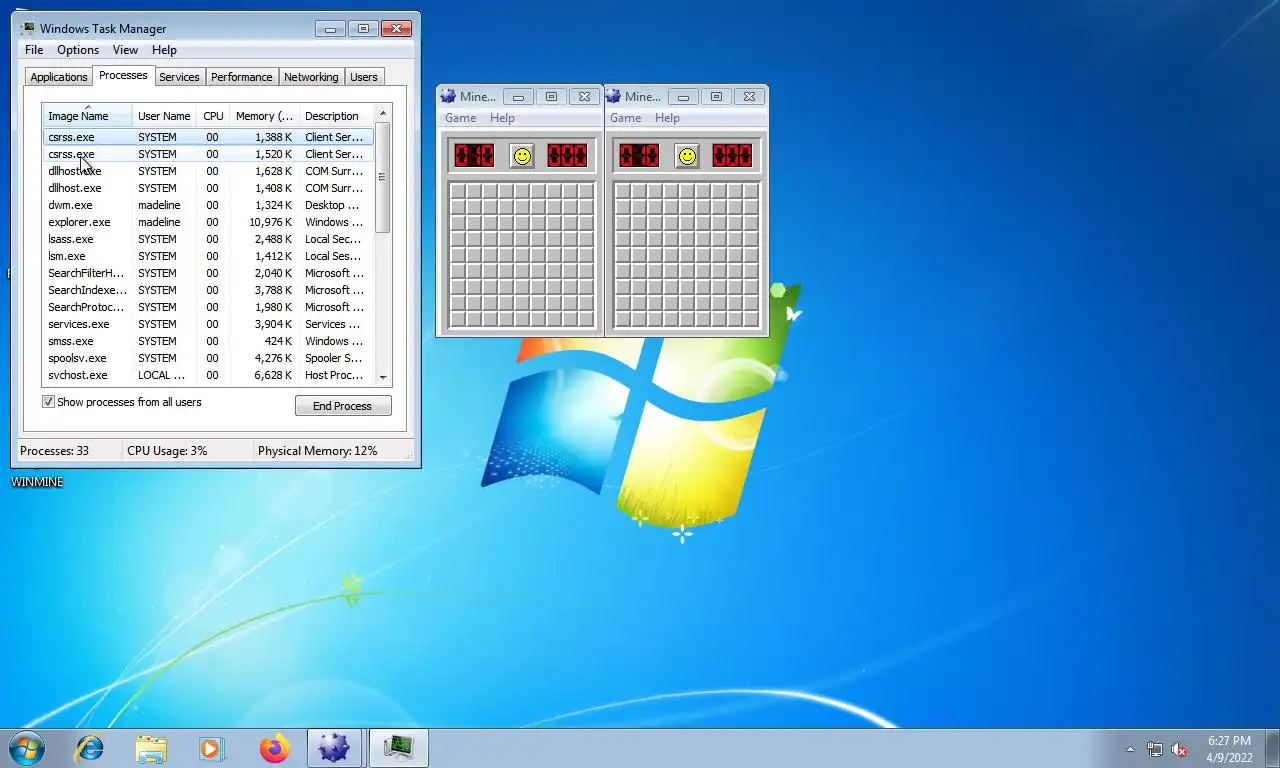The image size is (1280, 768).
Task: Sort by User Name column header
Action: pos(164,116)
